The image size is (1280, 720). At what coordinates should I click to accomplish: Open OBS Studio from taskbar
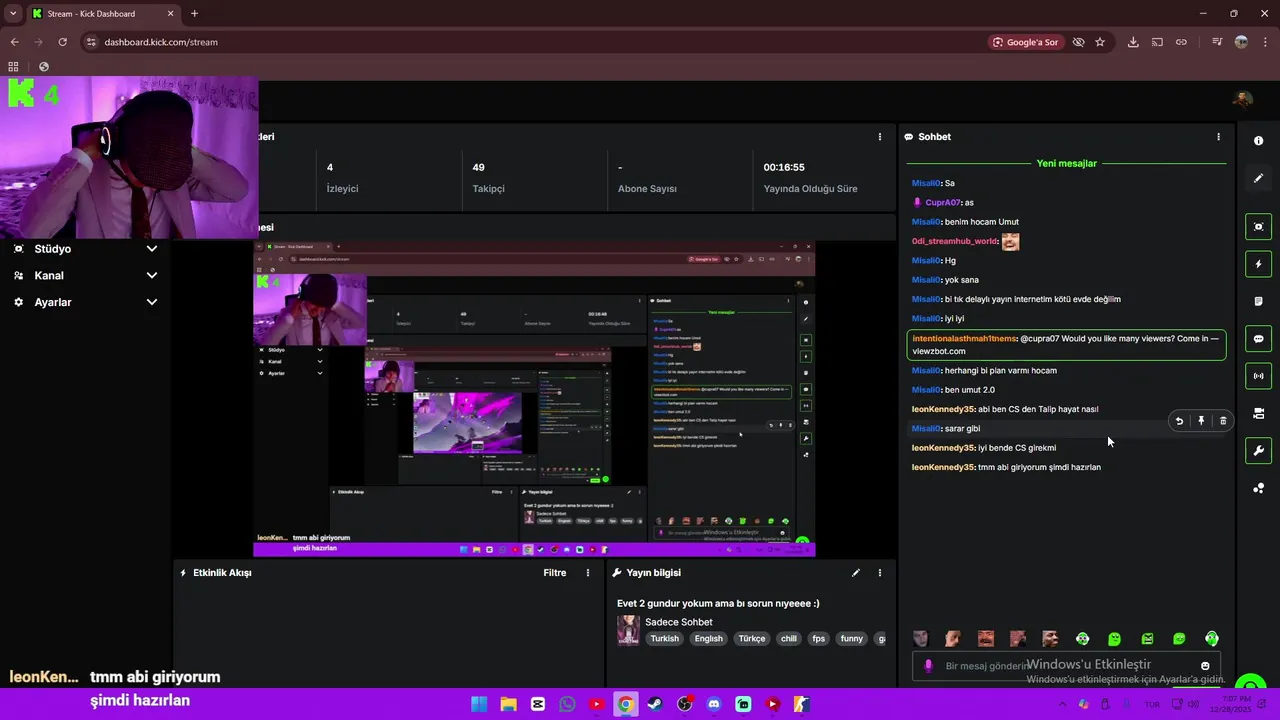click(x=684, y=704)
